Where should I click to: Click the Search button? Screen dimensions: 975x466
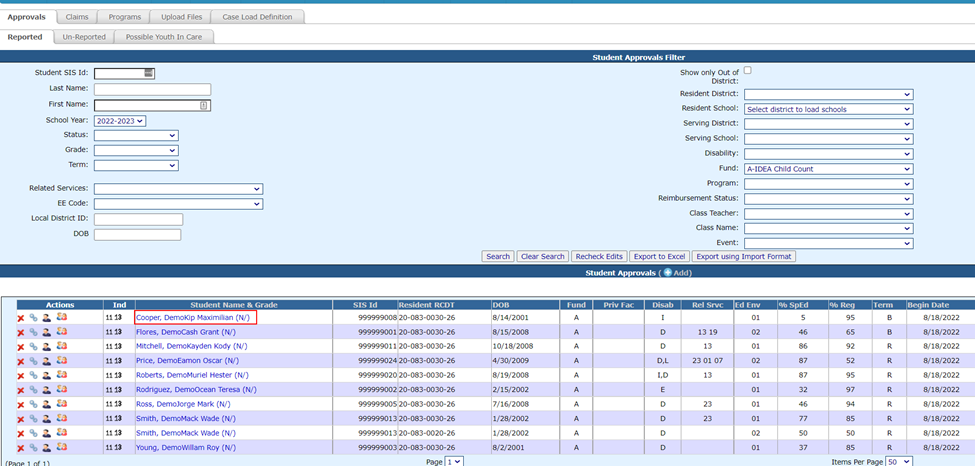[x=498, y=256]
